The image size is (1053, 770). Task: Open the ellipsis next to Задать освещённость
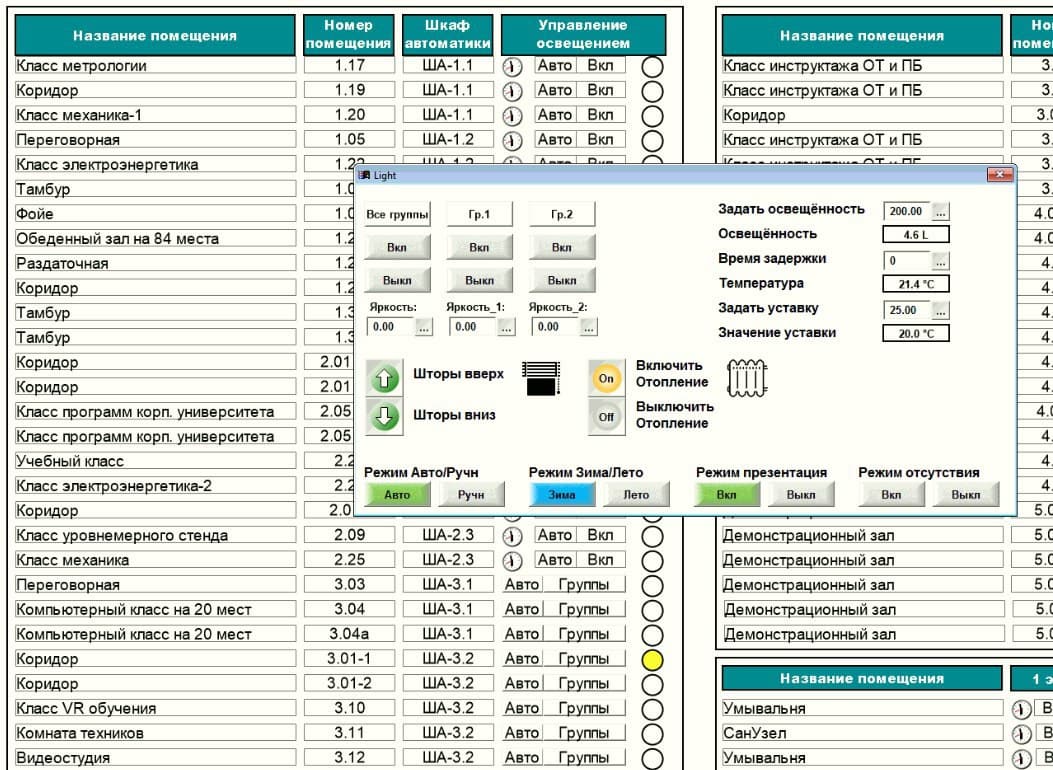941,211
